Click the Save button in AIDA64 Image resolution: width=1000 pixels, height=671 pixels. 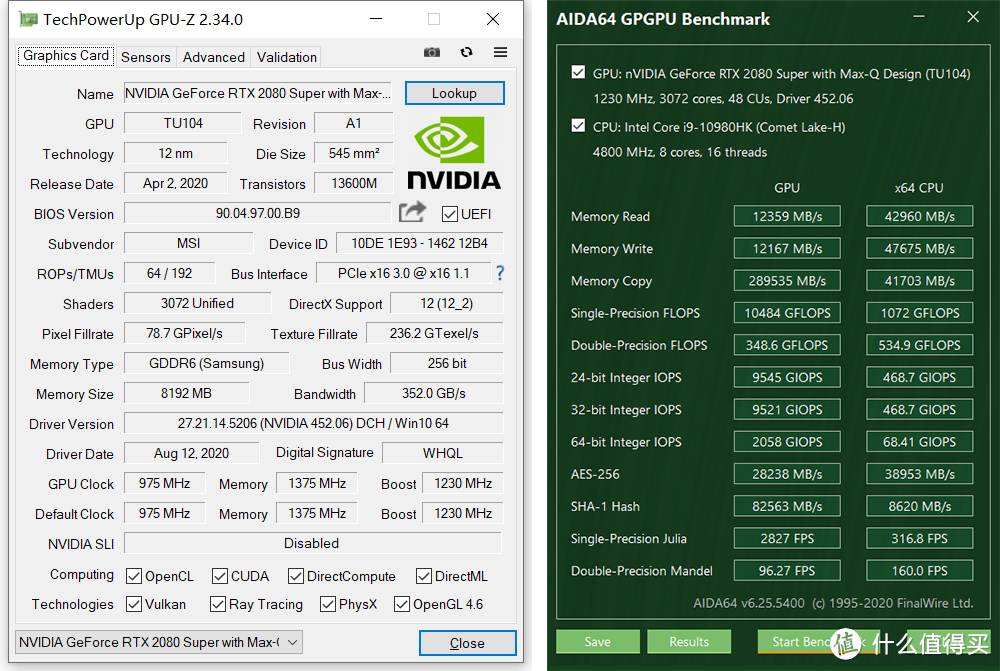pyautogui.click(x=598, y=642)
